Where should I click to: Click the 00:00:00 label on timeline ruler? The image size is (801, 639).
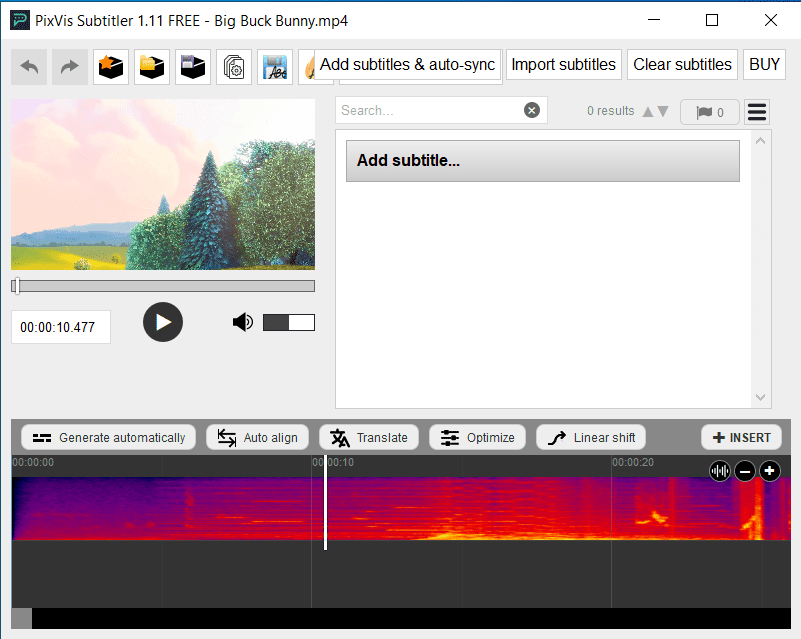pos(33,463)
